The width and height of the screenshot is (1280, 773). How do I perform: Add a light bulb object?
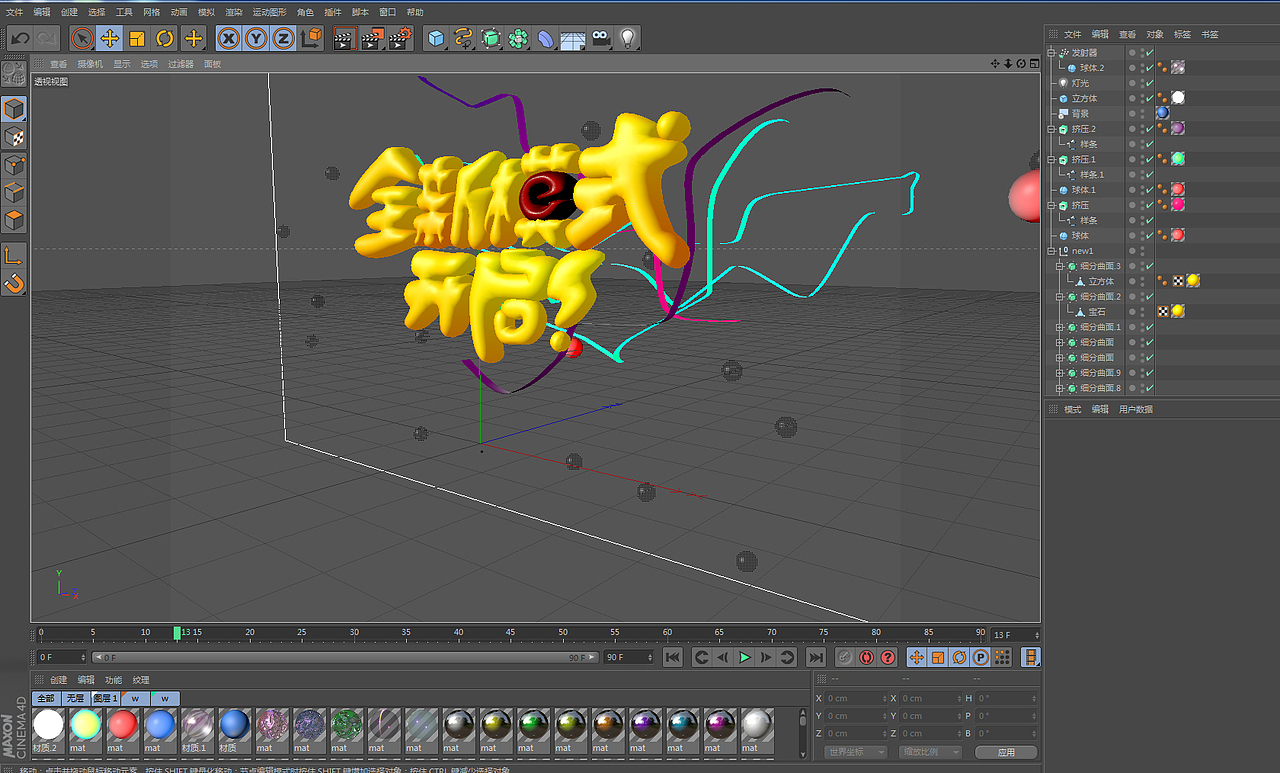(x=628, y=39)
